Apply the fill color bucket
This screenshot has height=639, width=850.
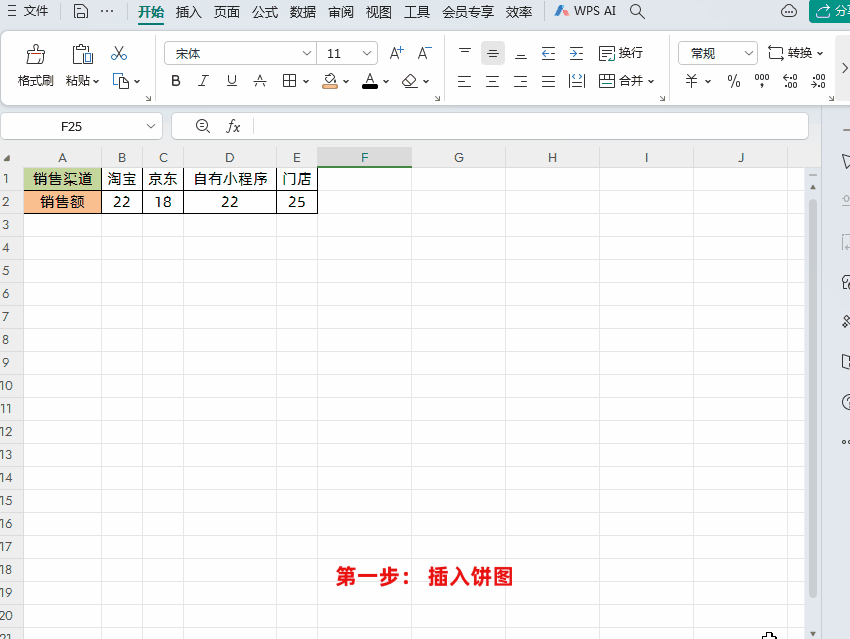coord(330,81)
